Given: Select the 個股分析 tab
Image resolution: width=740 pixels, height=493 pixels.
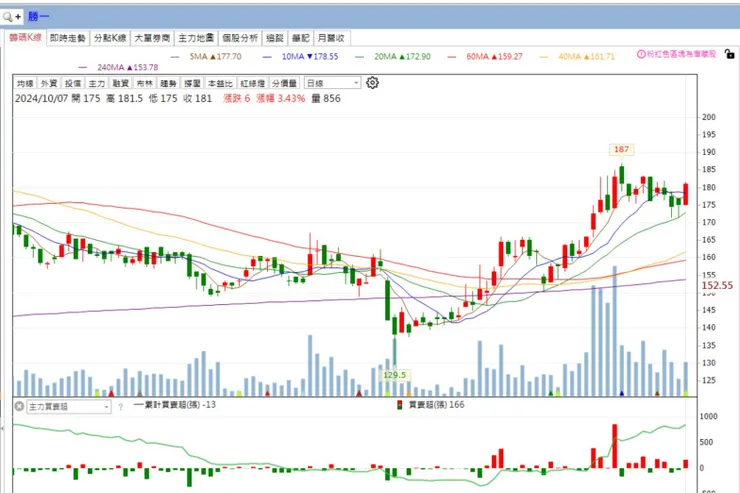Looking at the screenshot, I should [x=240, y=38].
